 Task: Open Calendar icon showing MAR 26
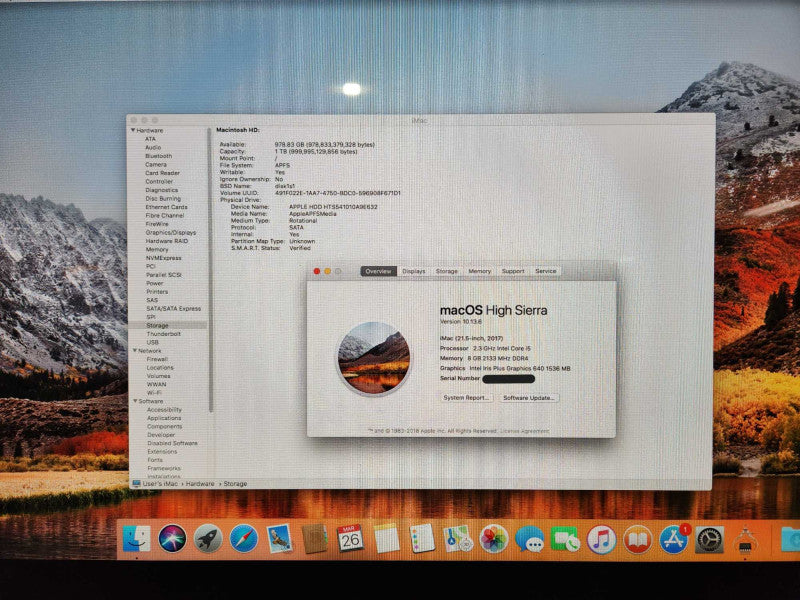[x=350, y=539]
